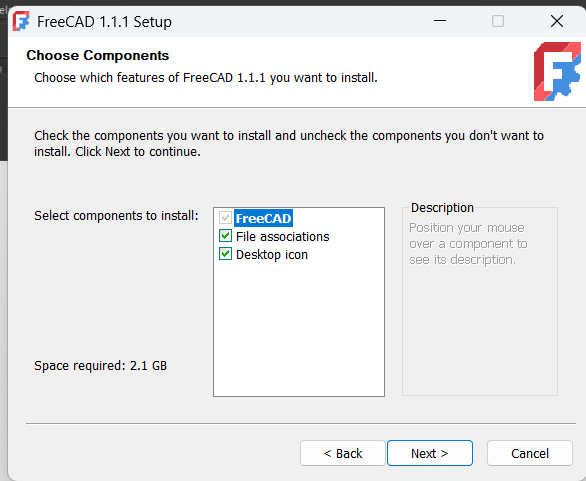The image size is (586, 481).
Task: Click the FreeCAD icon in the title bar
Action: 21,21
